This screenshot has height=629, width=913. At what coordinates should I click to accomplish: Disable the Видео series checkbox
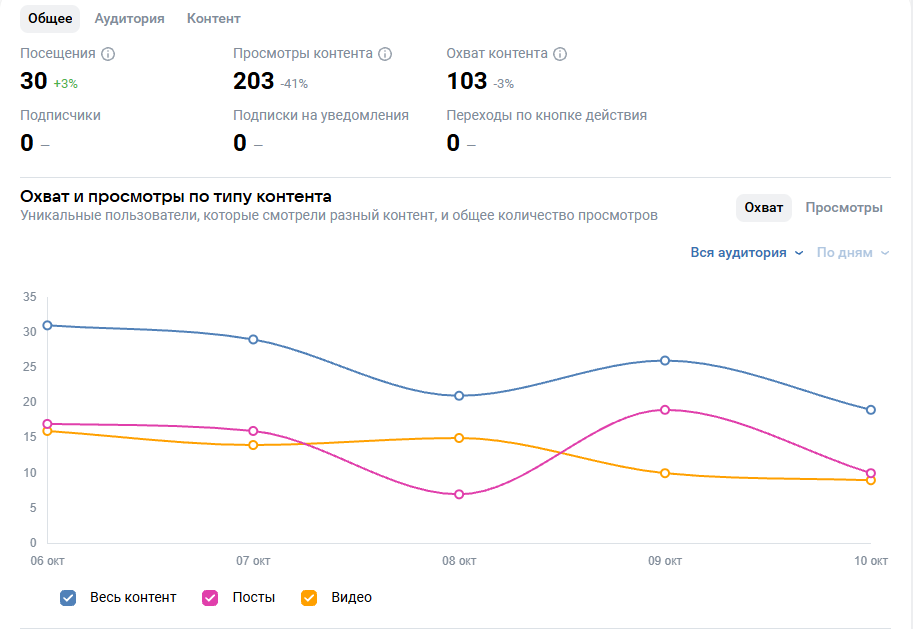tap(309, 598)
